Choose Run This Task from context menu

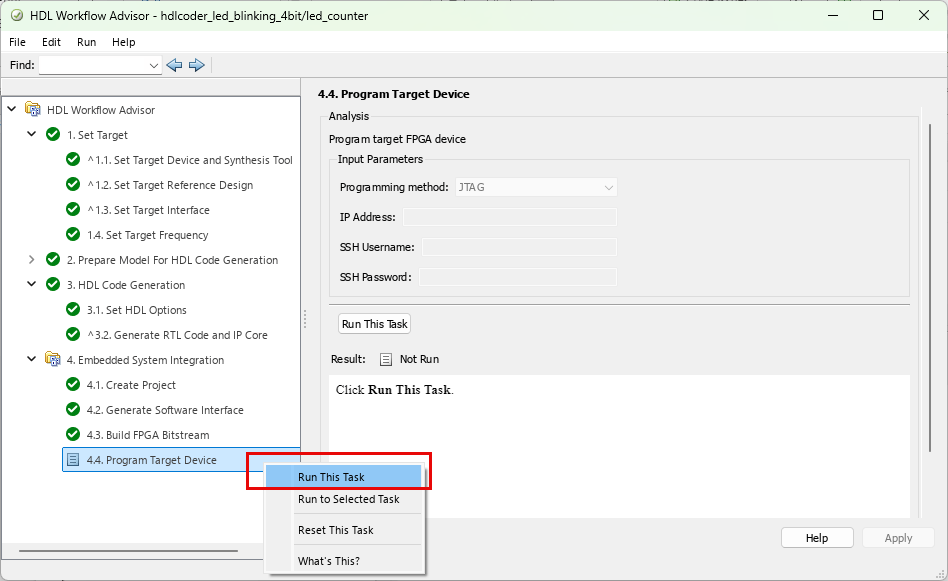click(331, 477)
